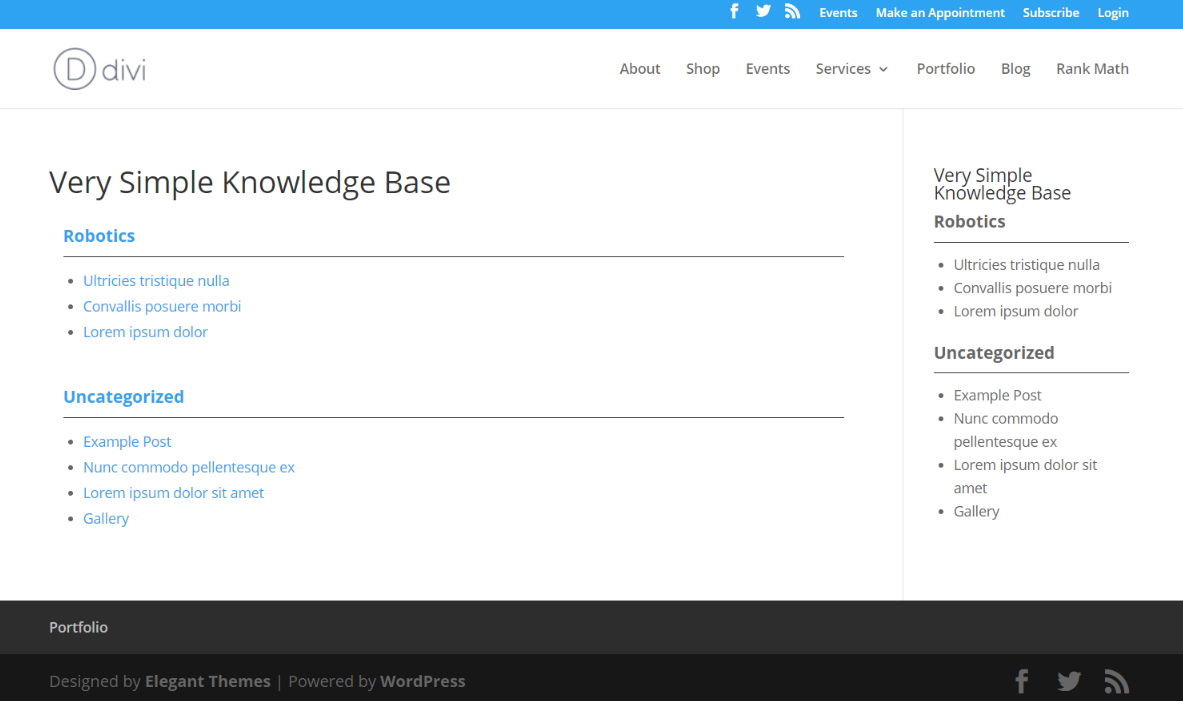Open the footer Twitter icon

point(1069,682)
